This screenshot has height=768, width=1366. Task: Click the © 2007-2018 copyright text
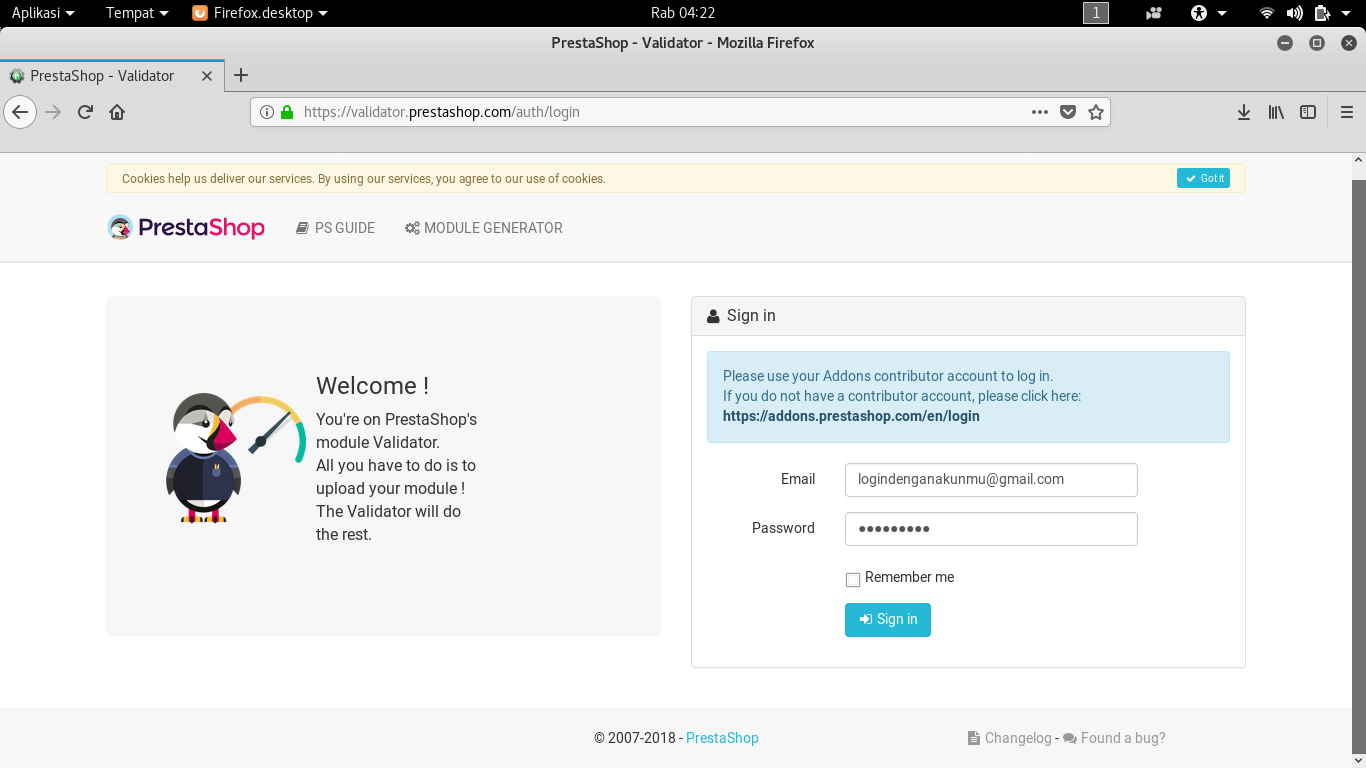click(636, 738)
